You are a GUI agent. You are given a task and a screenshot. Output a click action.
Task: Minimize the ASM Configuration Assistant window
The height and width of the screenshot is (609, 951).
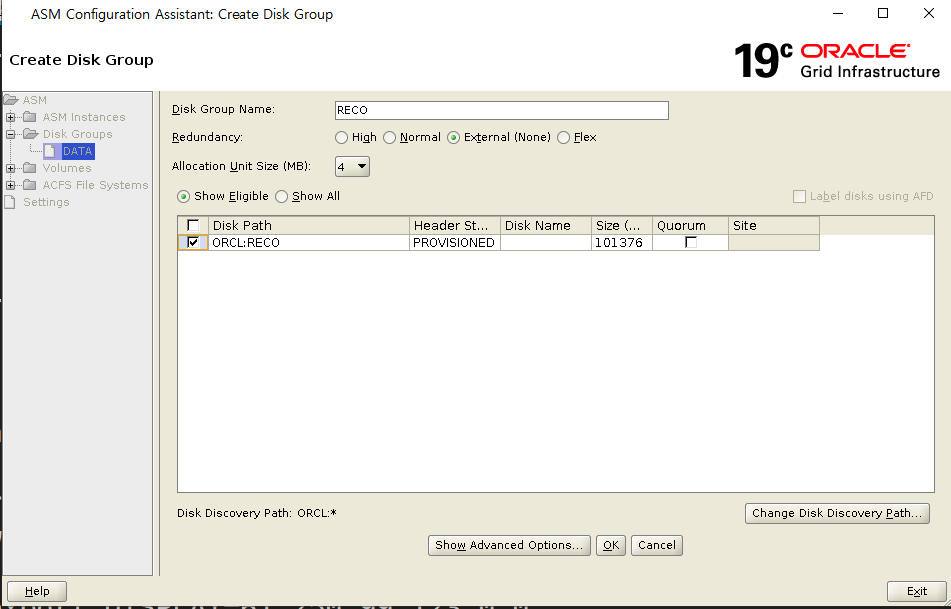[838, 13]
